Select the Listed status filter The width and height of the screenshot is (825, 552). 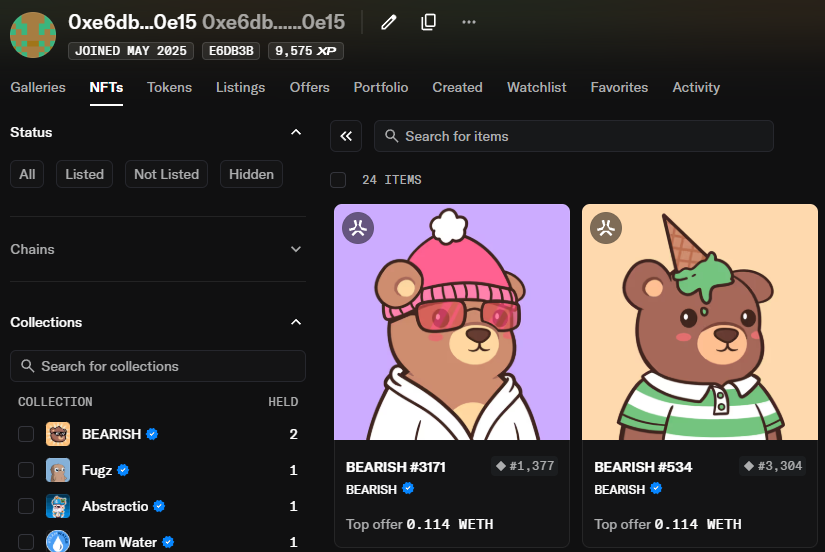point(84,174)
